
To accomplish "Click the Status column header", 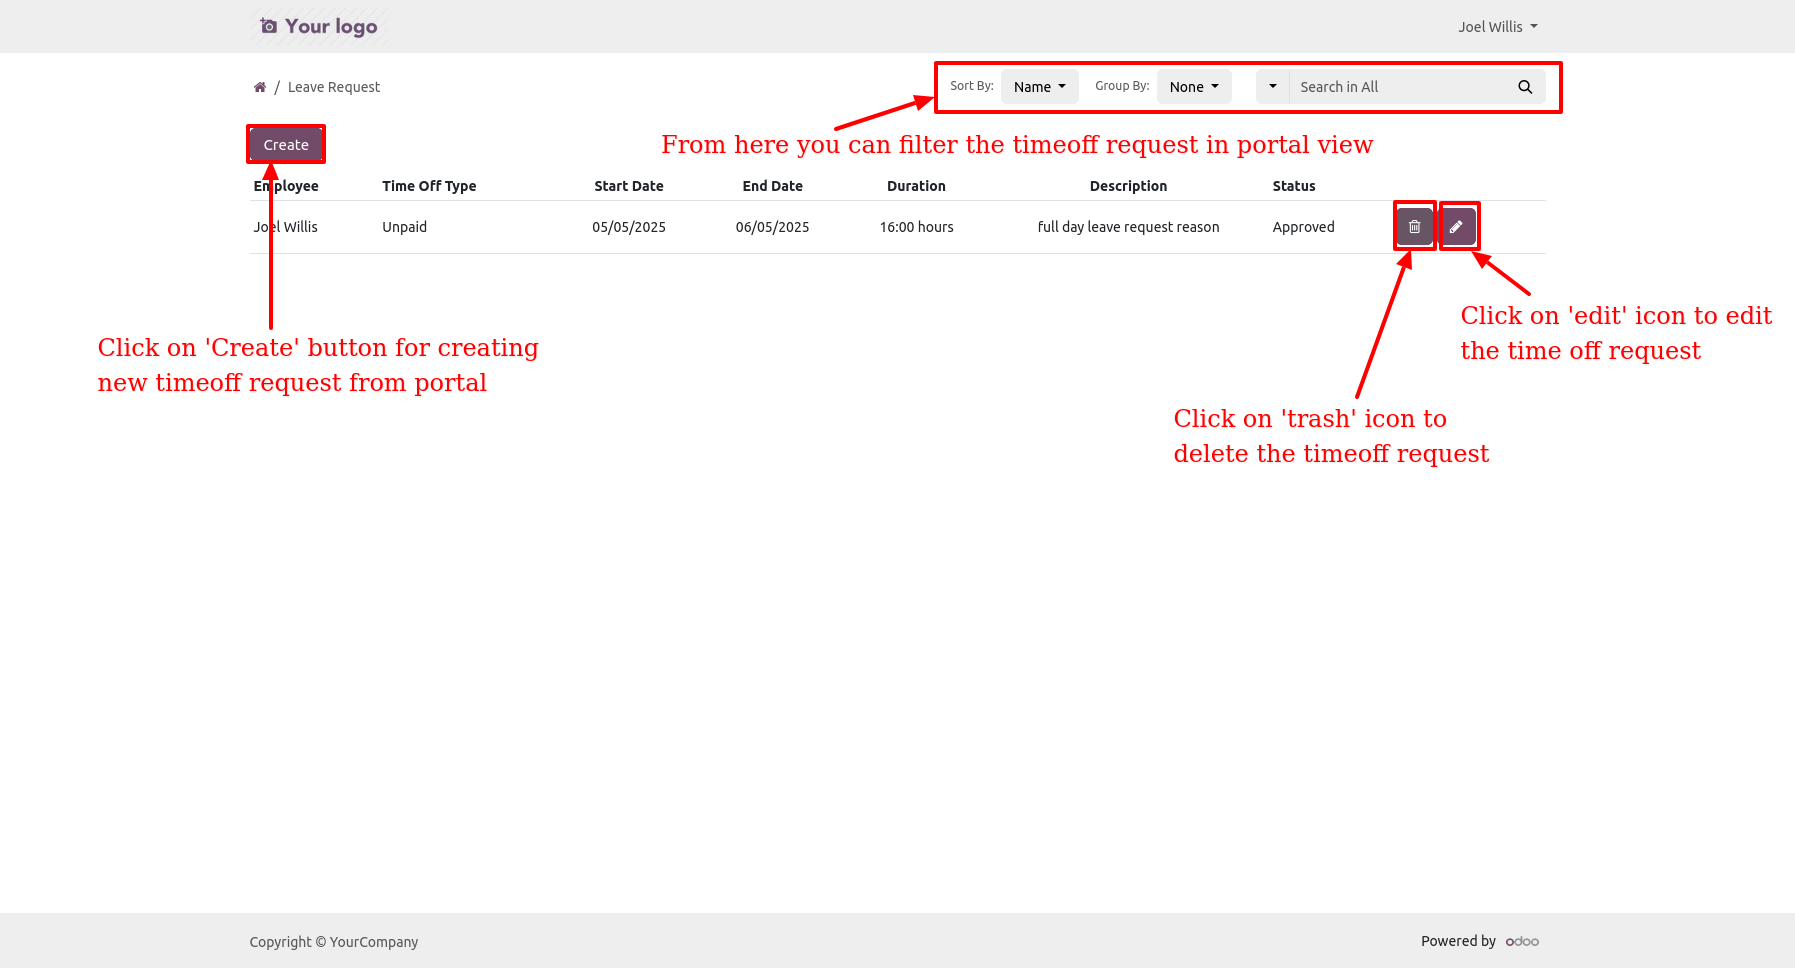I will 1293,186.
